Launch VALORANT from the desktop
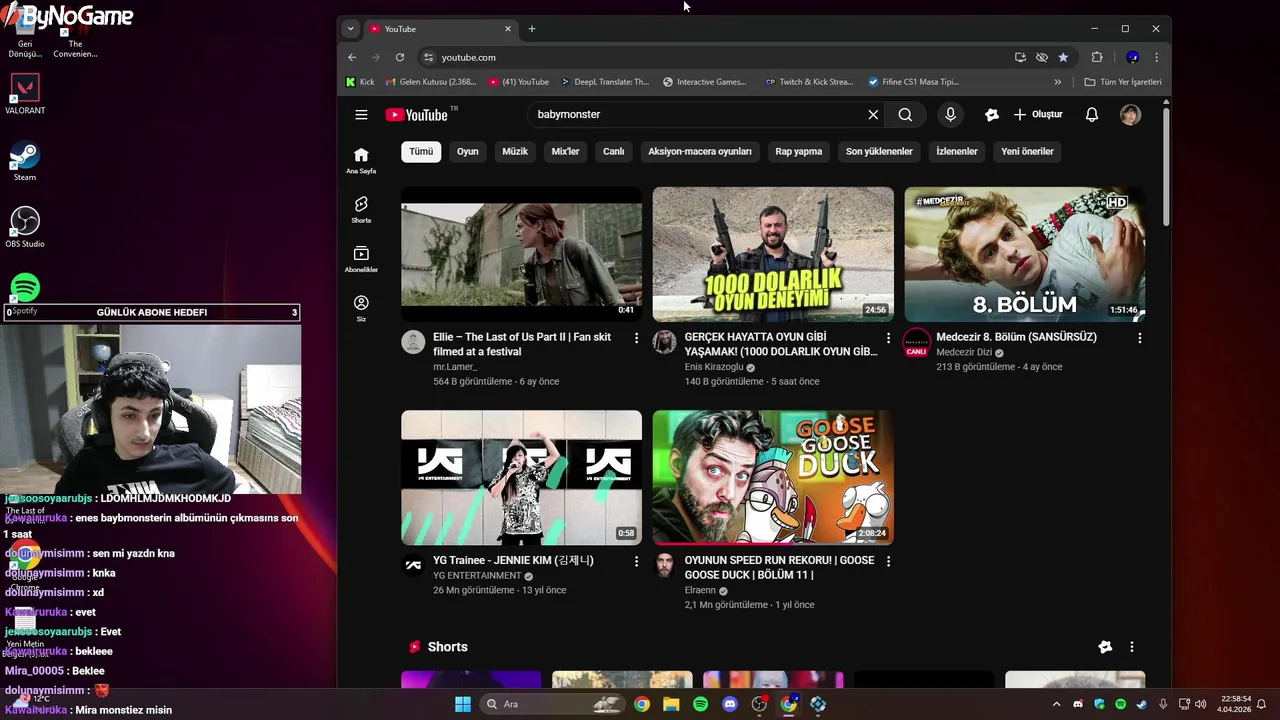The height and width of the screenshot is (720, 1280). pos(25,94)
